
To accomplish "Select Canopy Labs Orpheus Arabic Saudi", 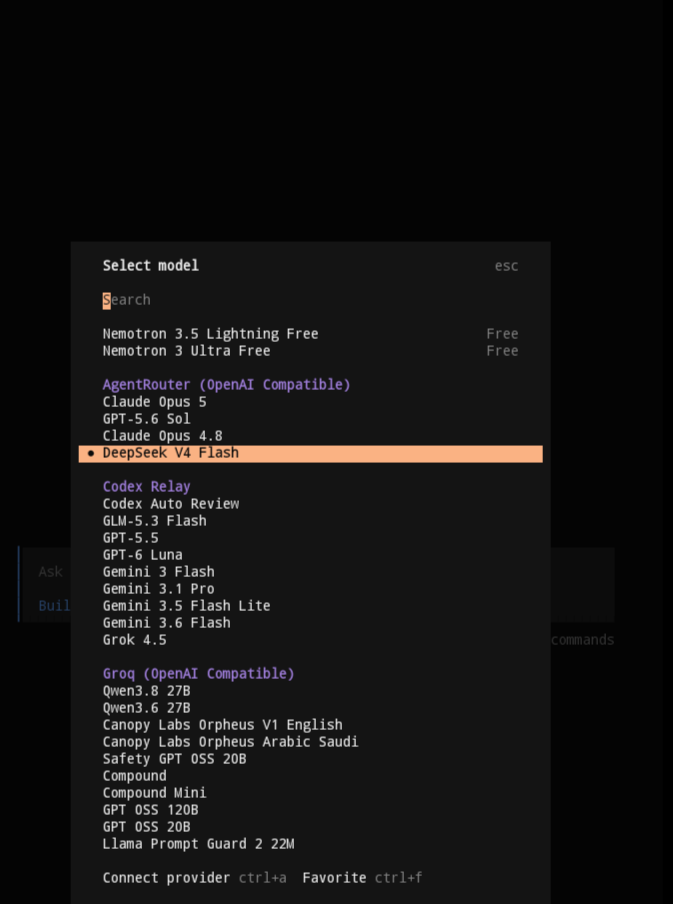I will tap(310, 742).
